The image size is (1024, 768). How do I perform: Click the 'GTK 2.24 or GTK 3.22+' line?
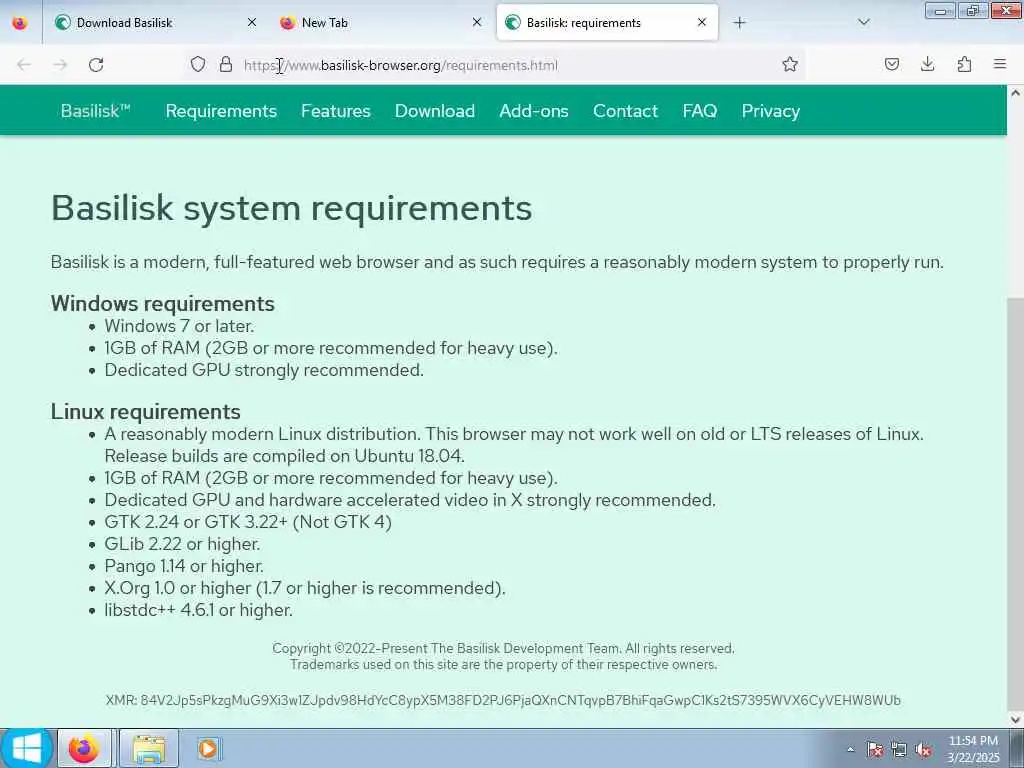248,522
